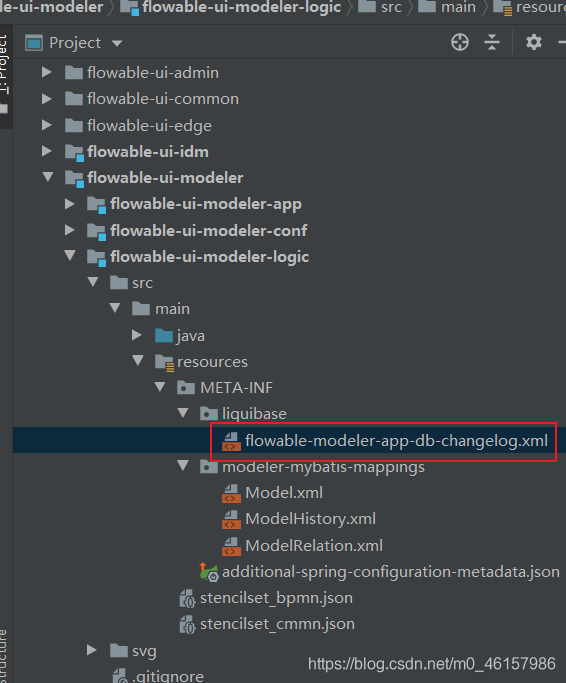Select the flowable-ui-idm module name

(148, 152)
